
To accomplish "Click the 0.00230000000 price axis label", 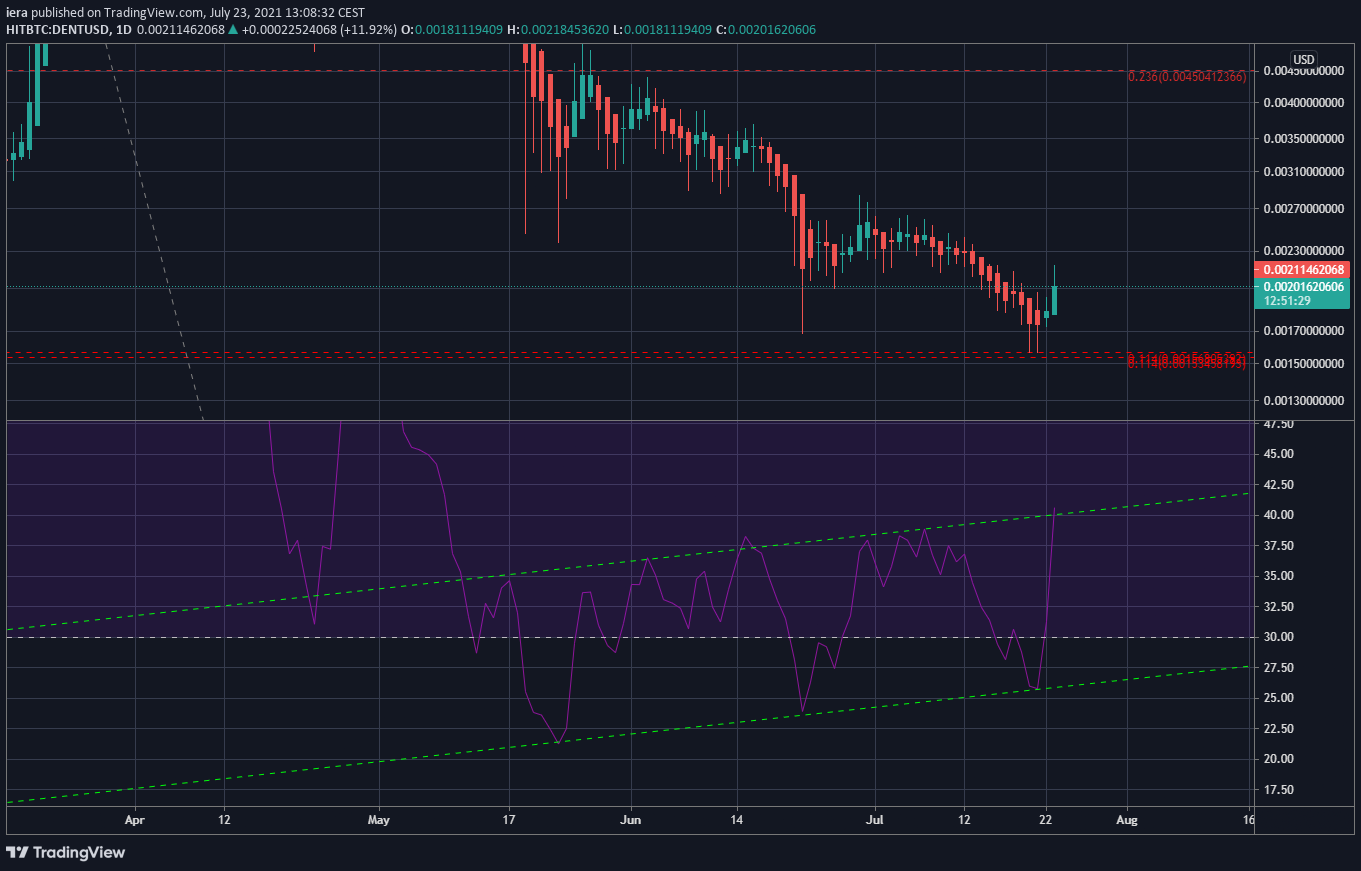I will click(1305, 251).
